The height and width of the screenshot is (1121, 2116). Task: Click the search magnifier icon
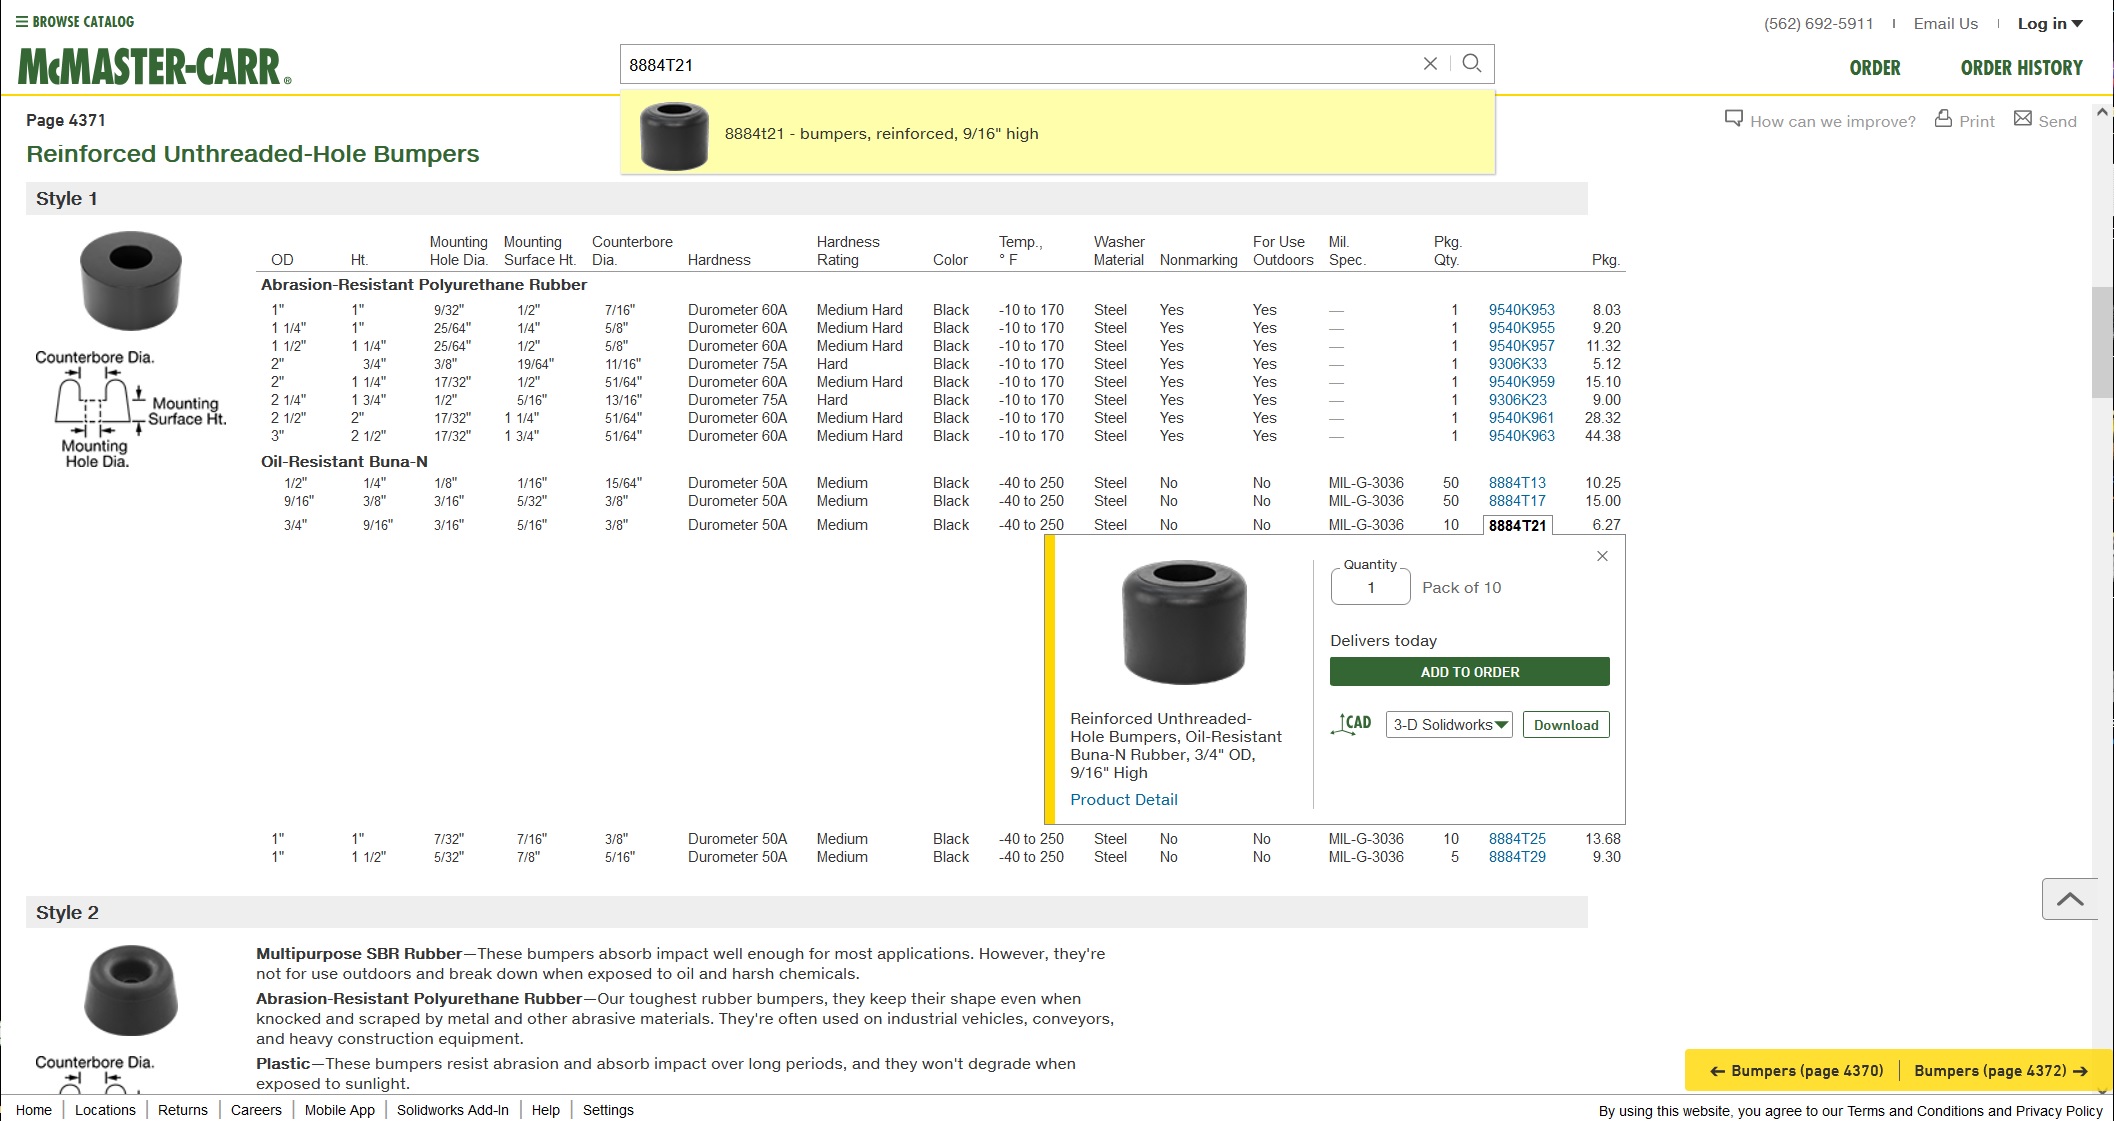(1471, 64)
